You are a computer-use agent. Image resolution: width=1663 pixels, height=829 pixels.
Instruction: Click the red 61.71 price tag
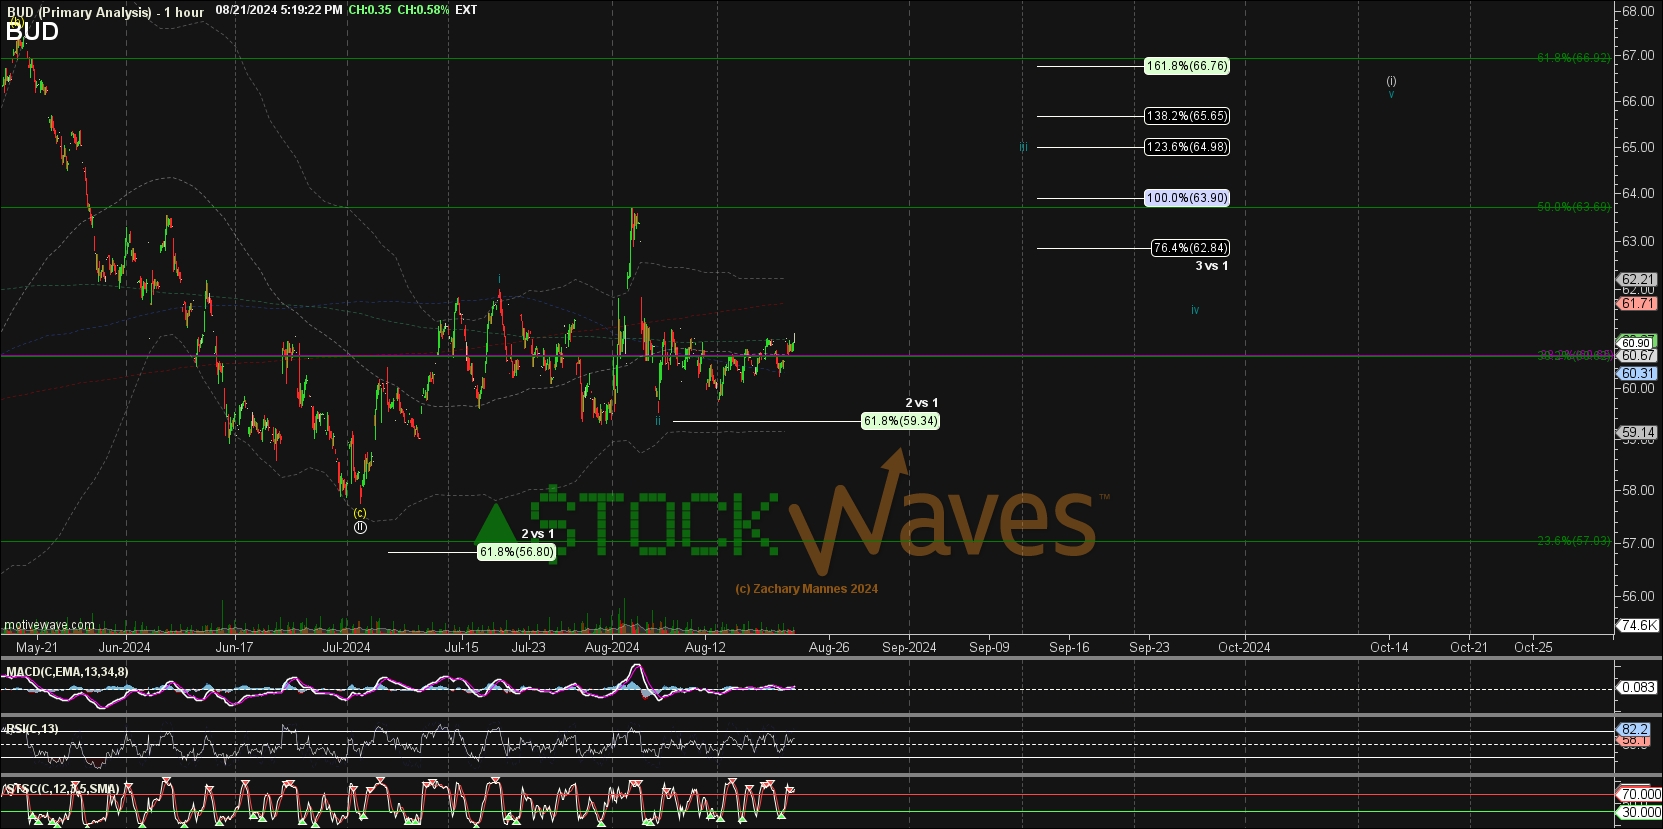1638,304
